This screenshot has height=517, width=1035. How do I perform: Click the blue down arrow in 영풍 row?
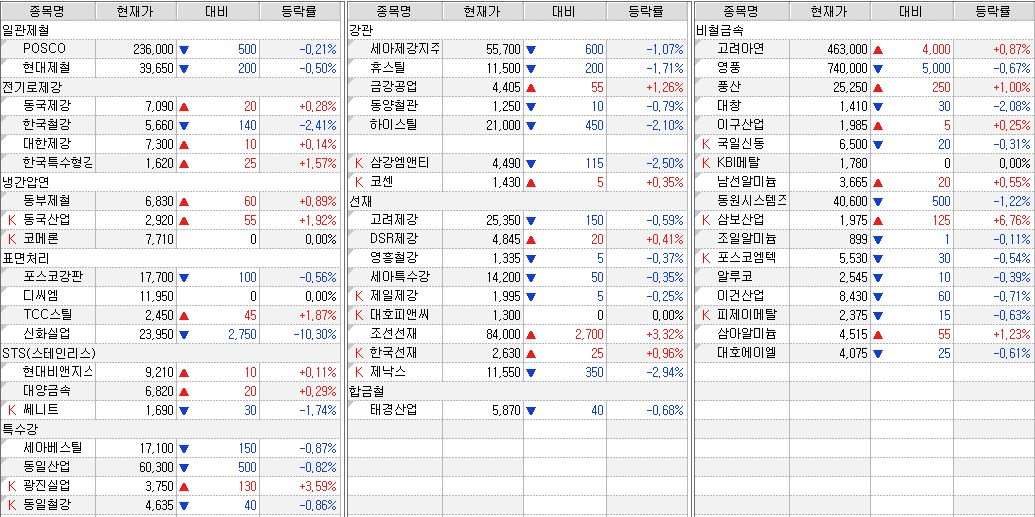click(x=878, y=69)
